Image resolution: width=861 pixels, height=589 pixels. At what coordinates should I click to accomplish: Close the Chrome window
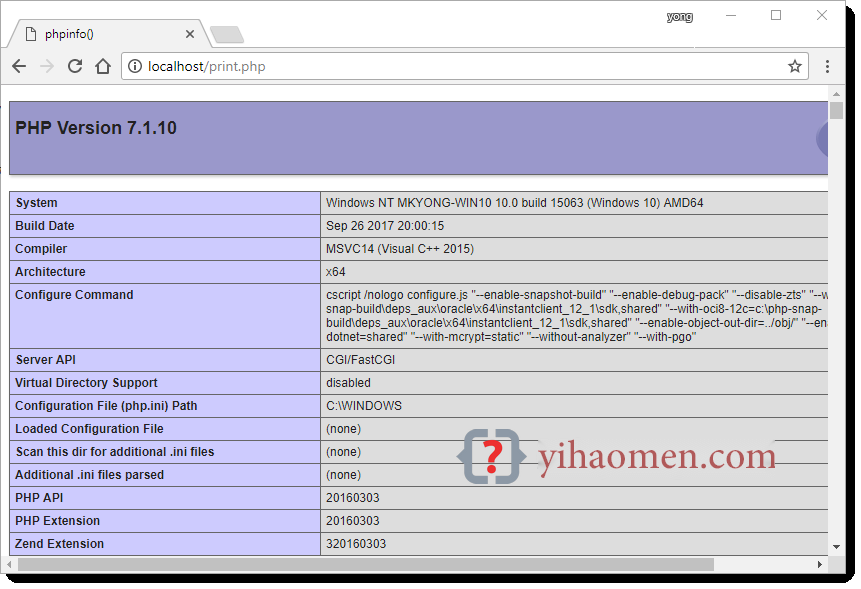tap(821, 15)
